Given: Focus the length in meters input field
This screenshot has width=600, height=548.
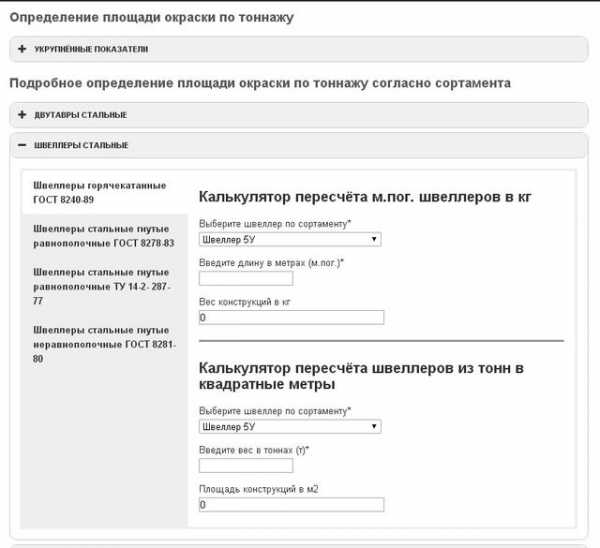Looking at the screenshot, I should [x=246, y=278].
